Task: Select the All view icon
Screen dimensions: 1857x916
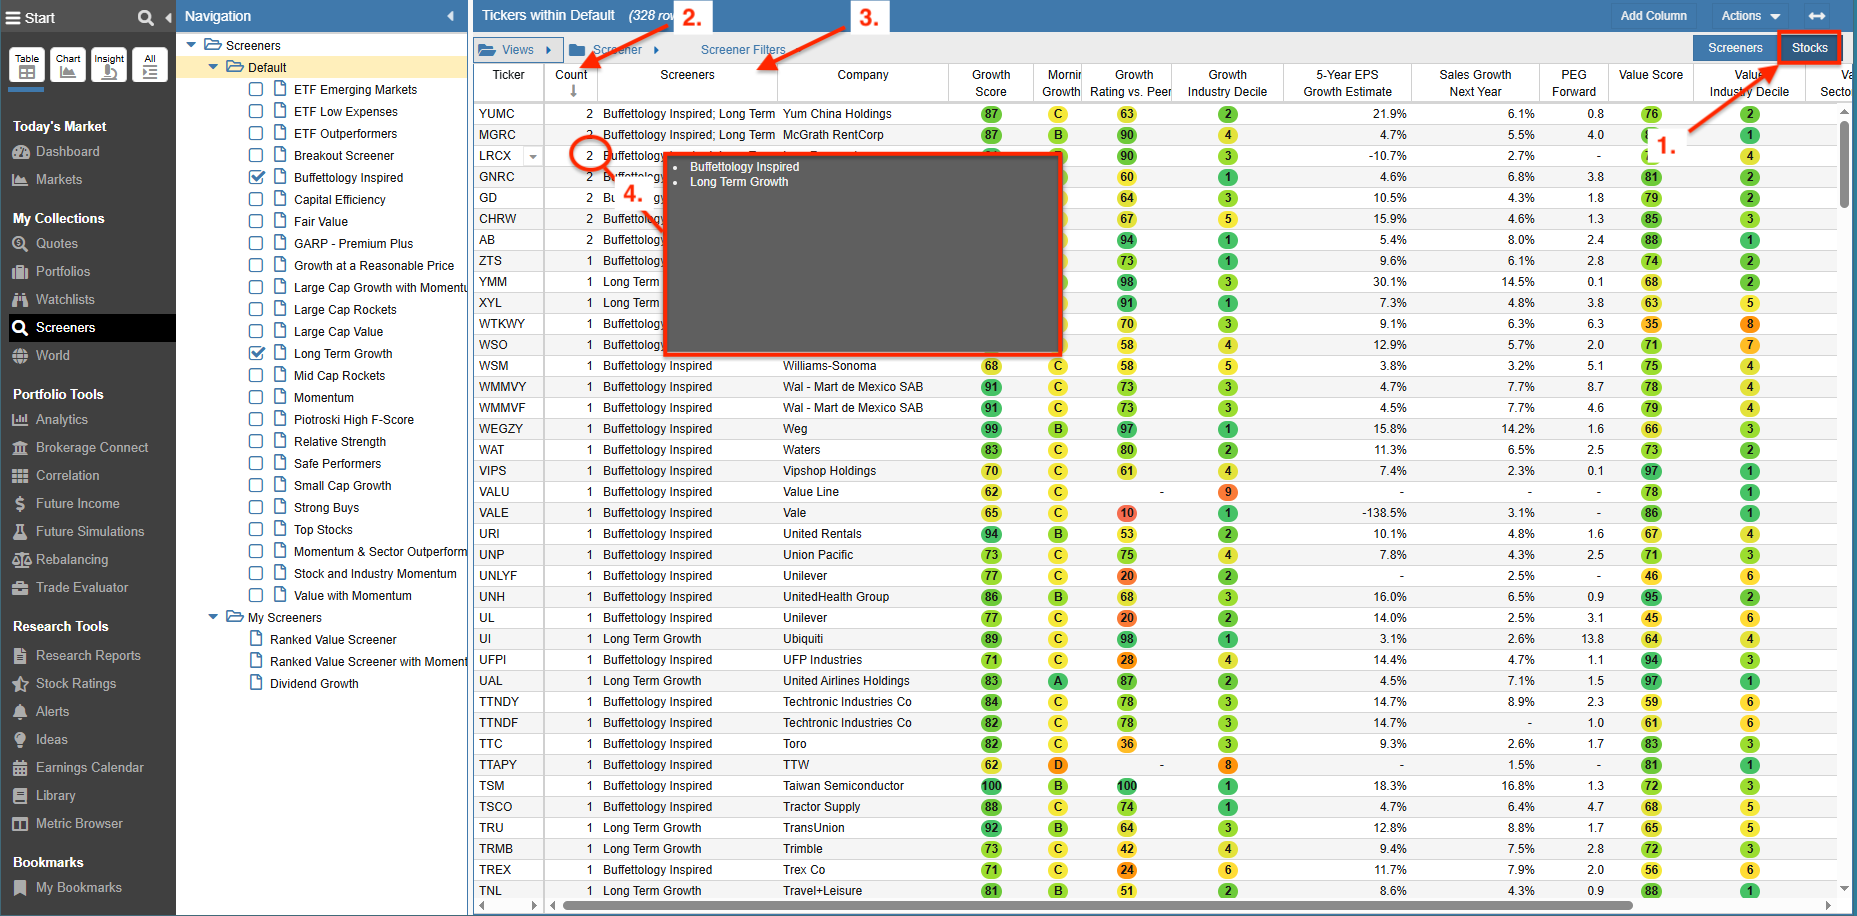Action: [150, 65]
